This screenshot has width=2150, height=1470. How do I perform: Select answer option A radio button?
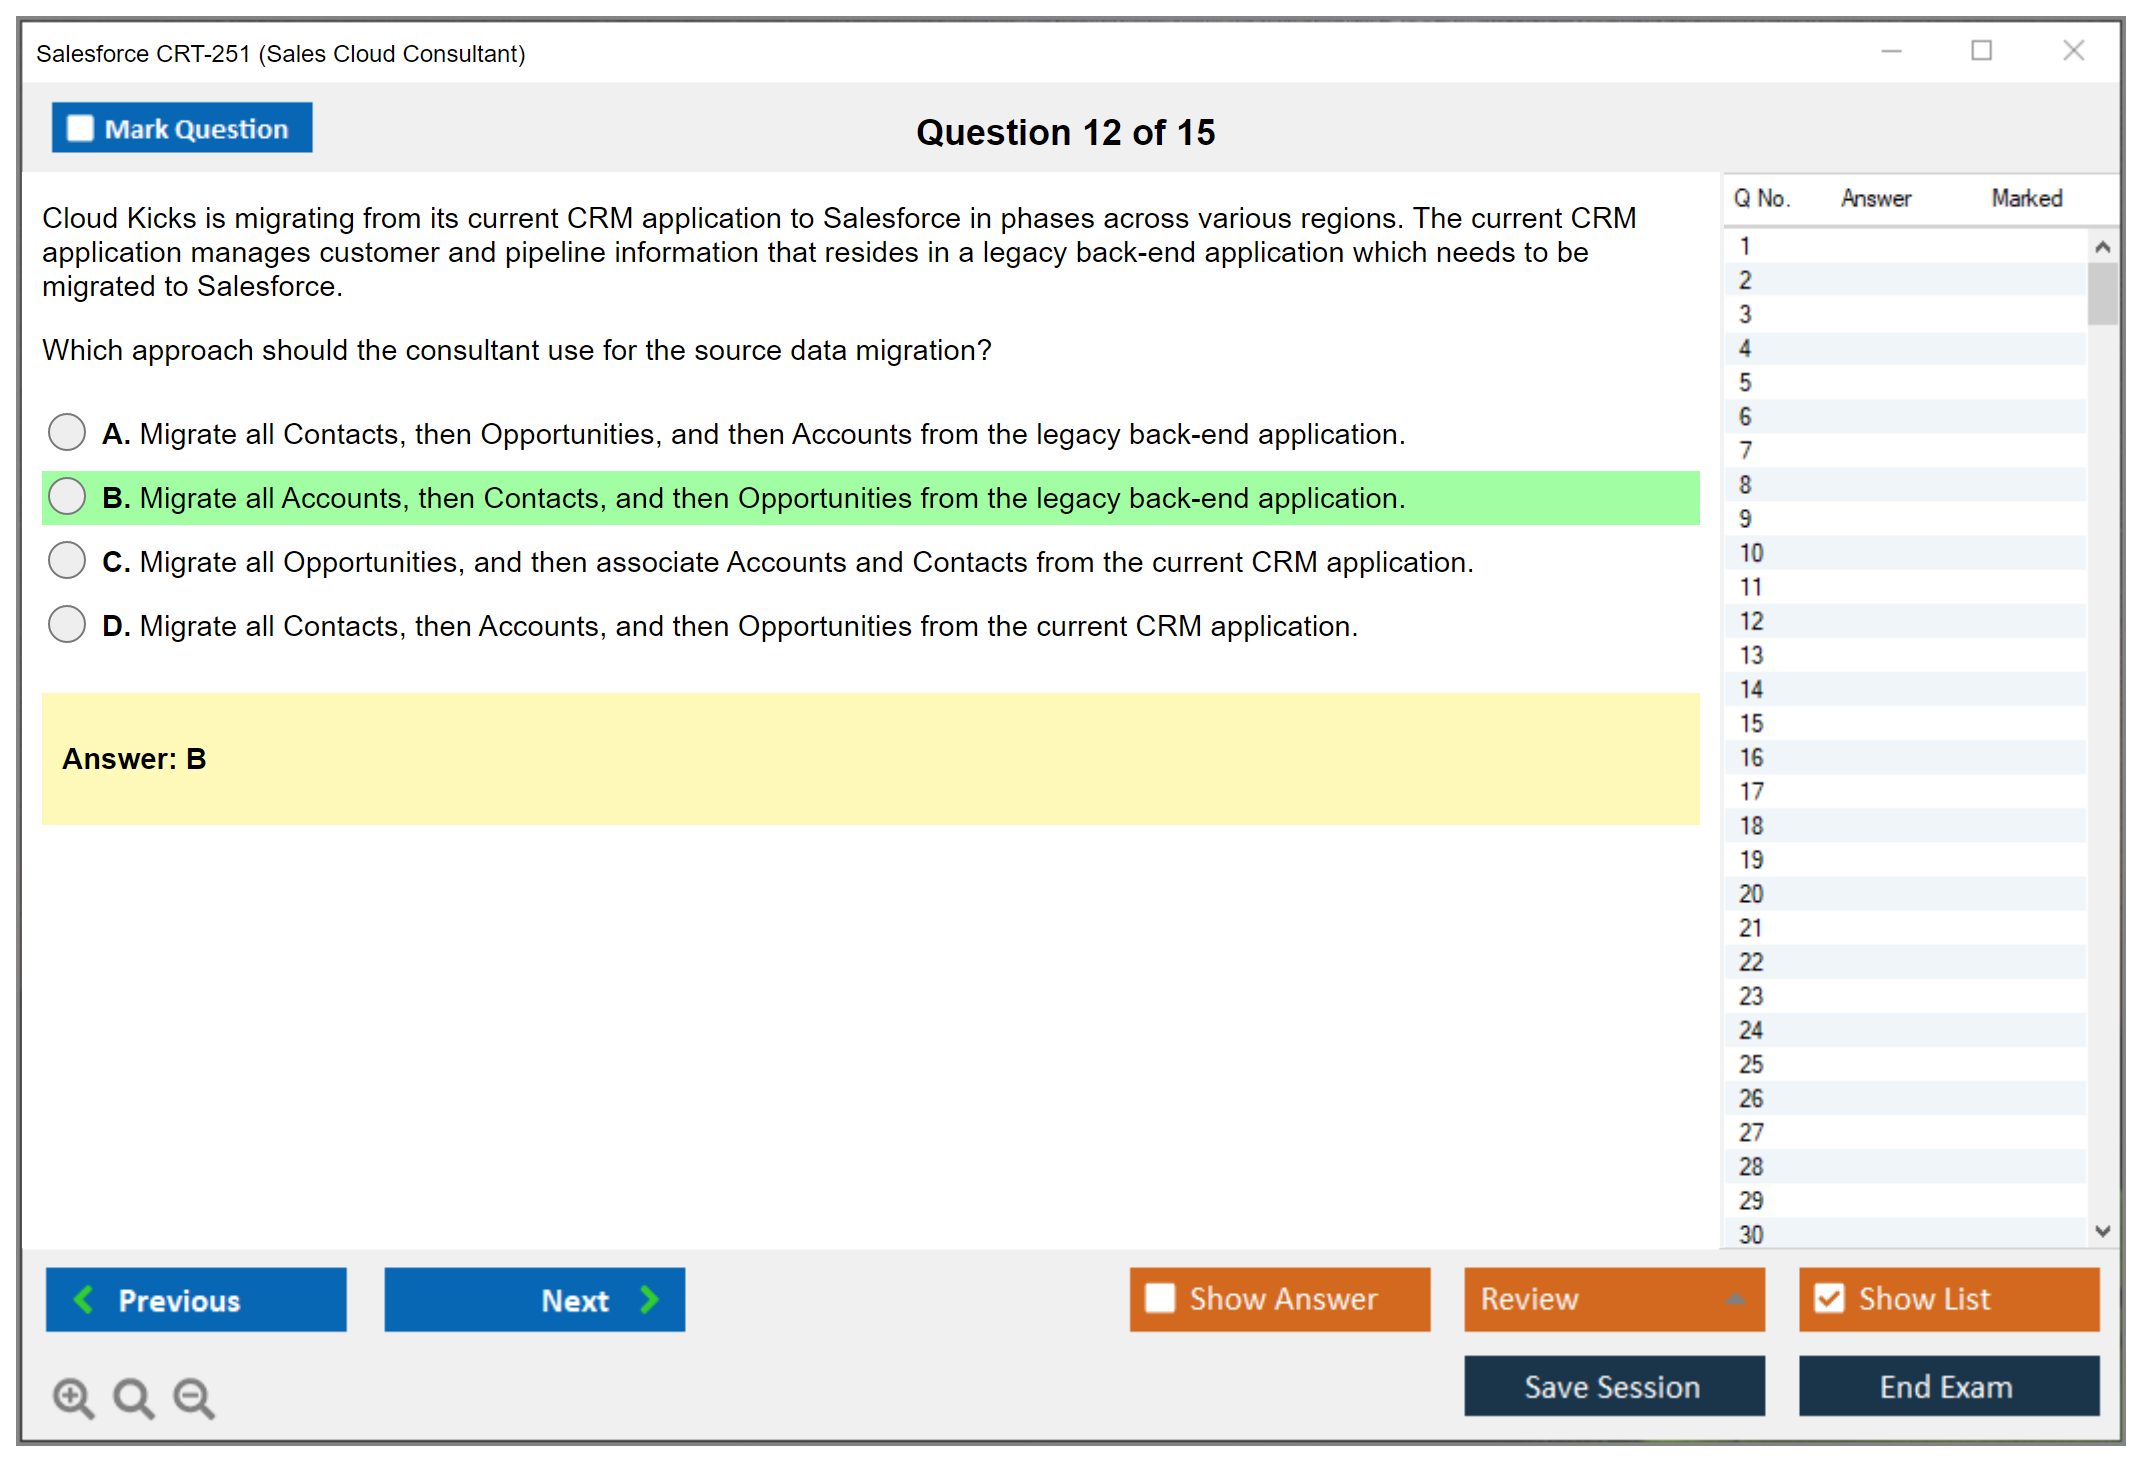click(67, 433)
